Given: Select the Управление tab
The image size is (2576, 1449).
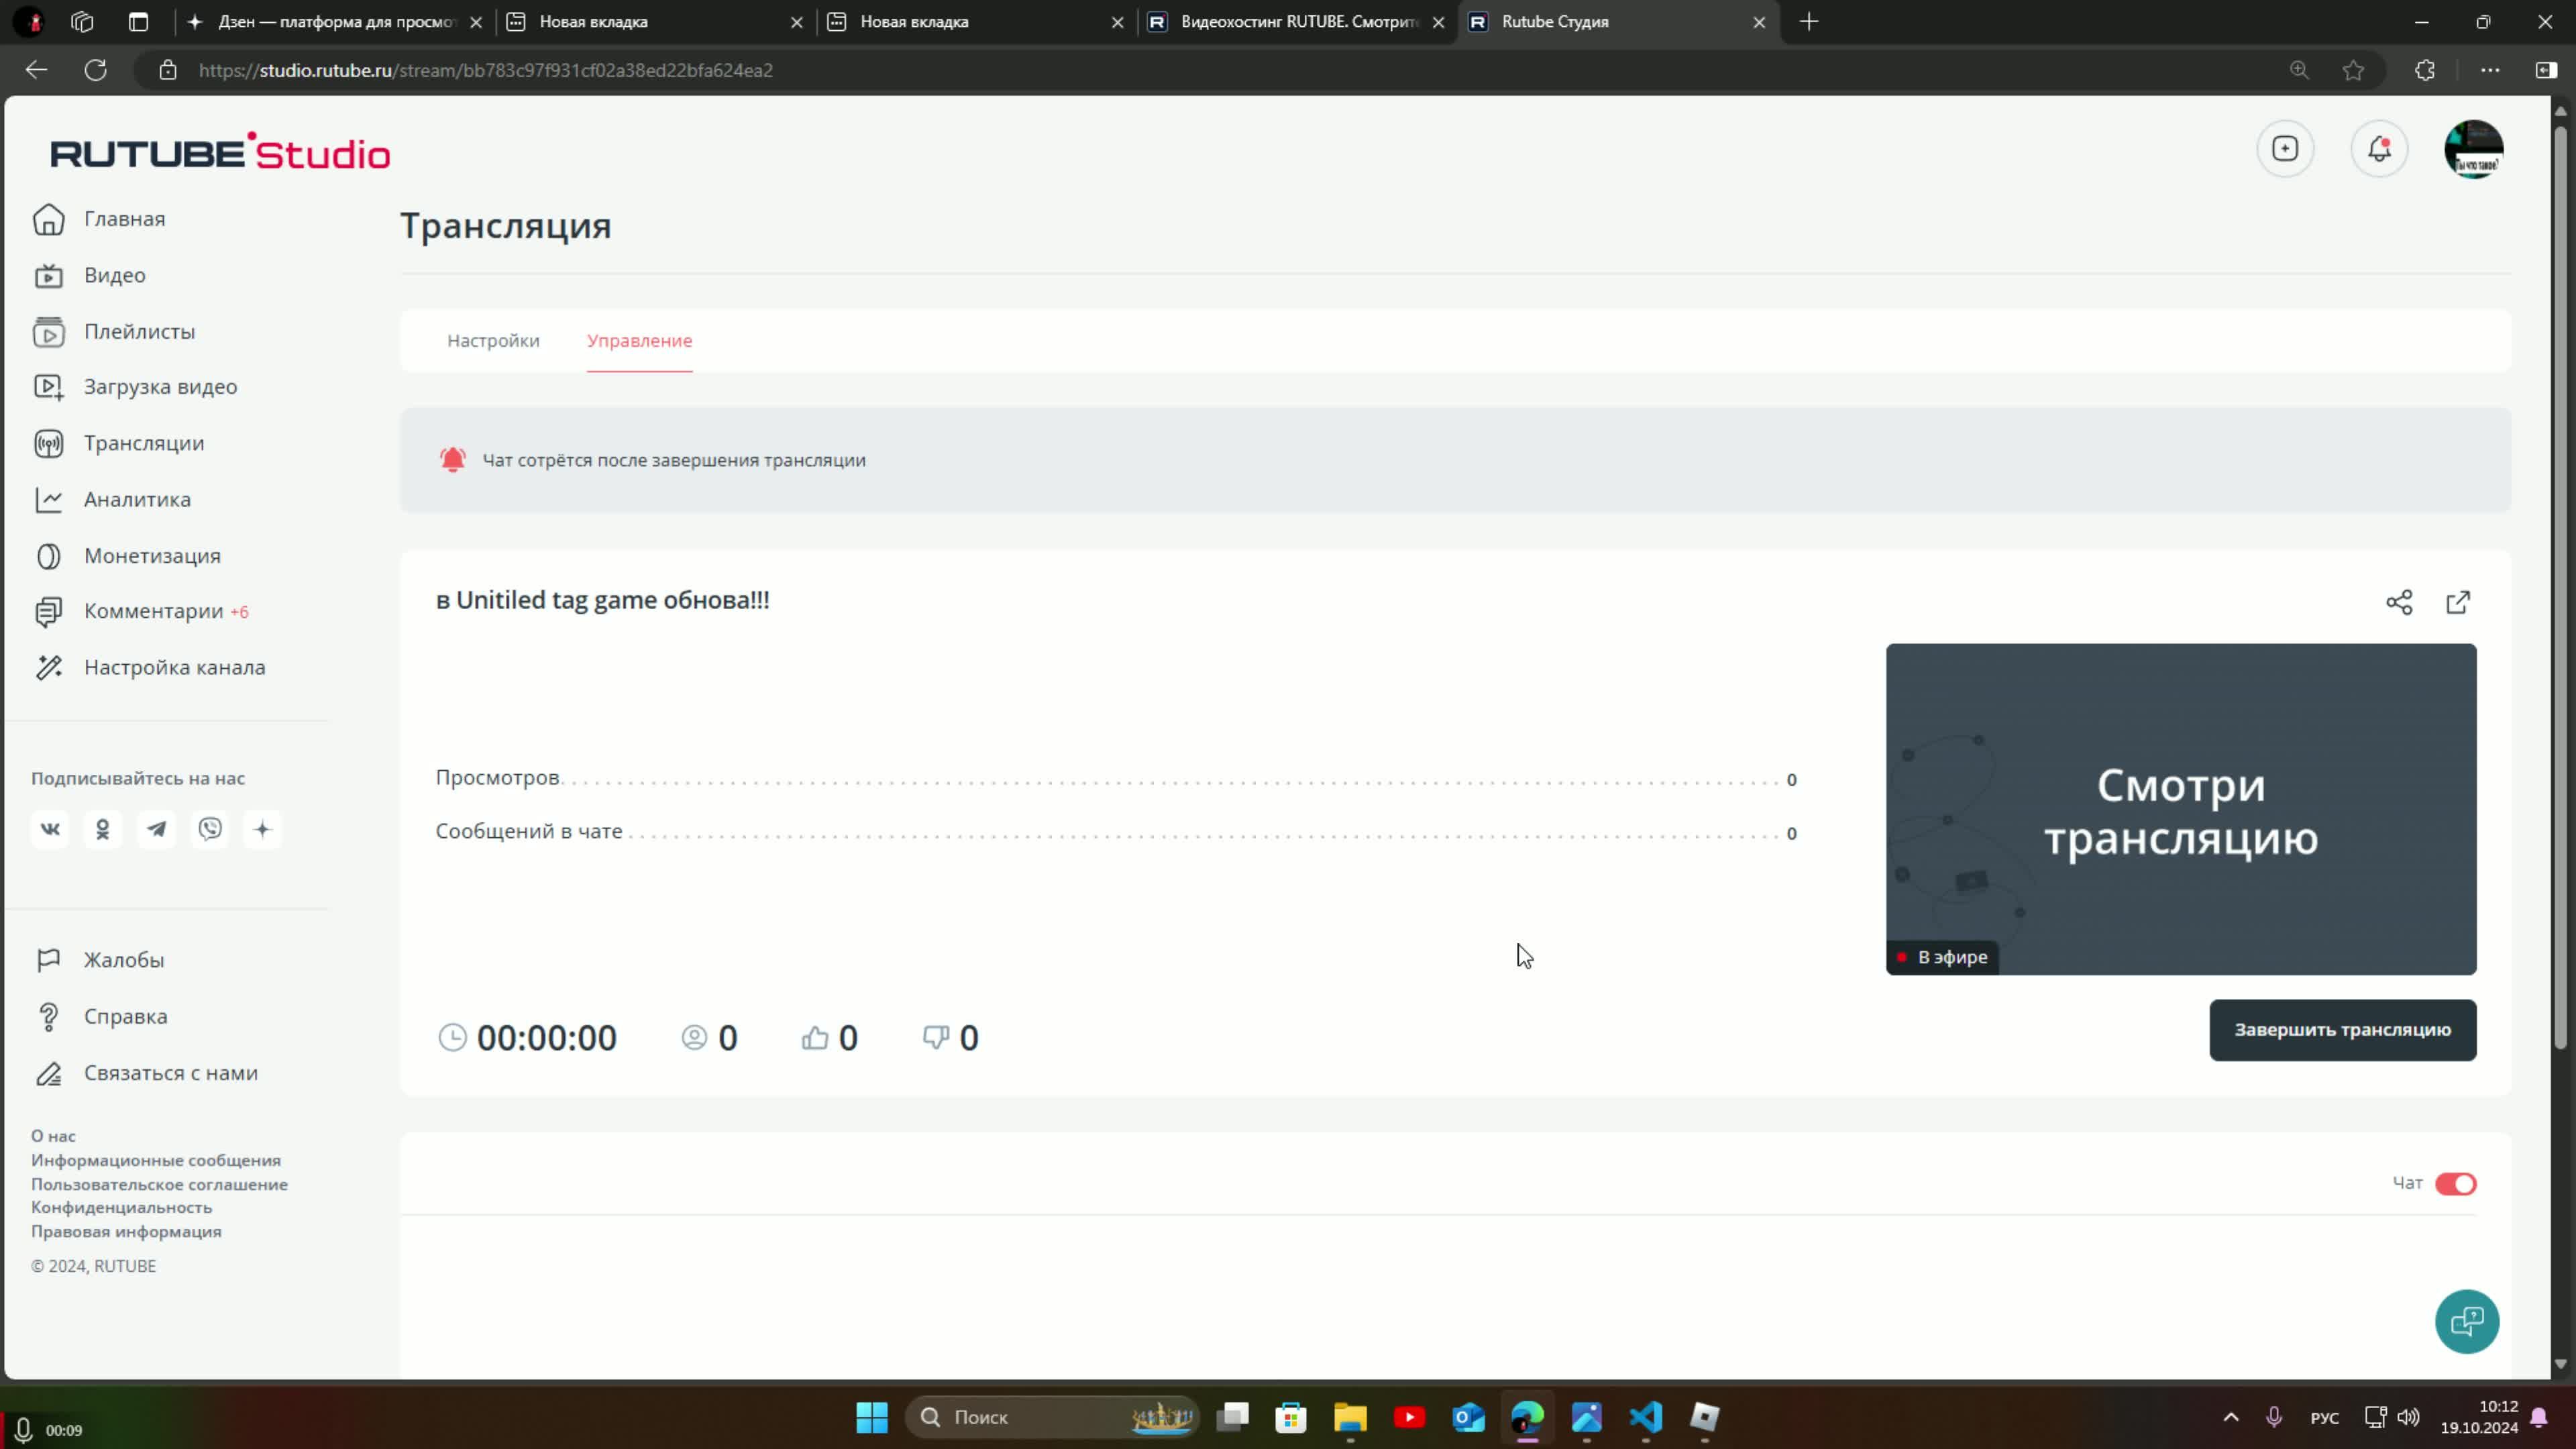Looking at the screenshot, I should click(x=639, y=341).
